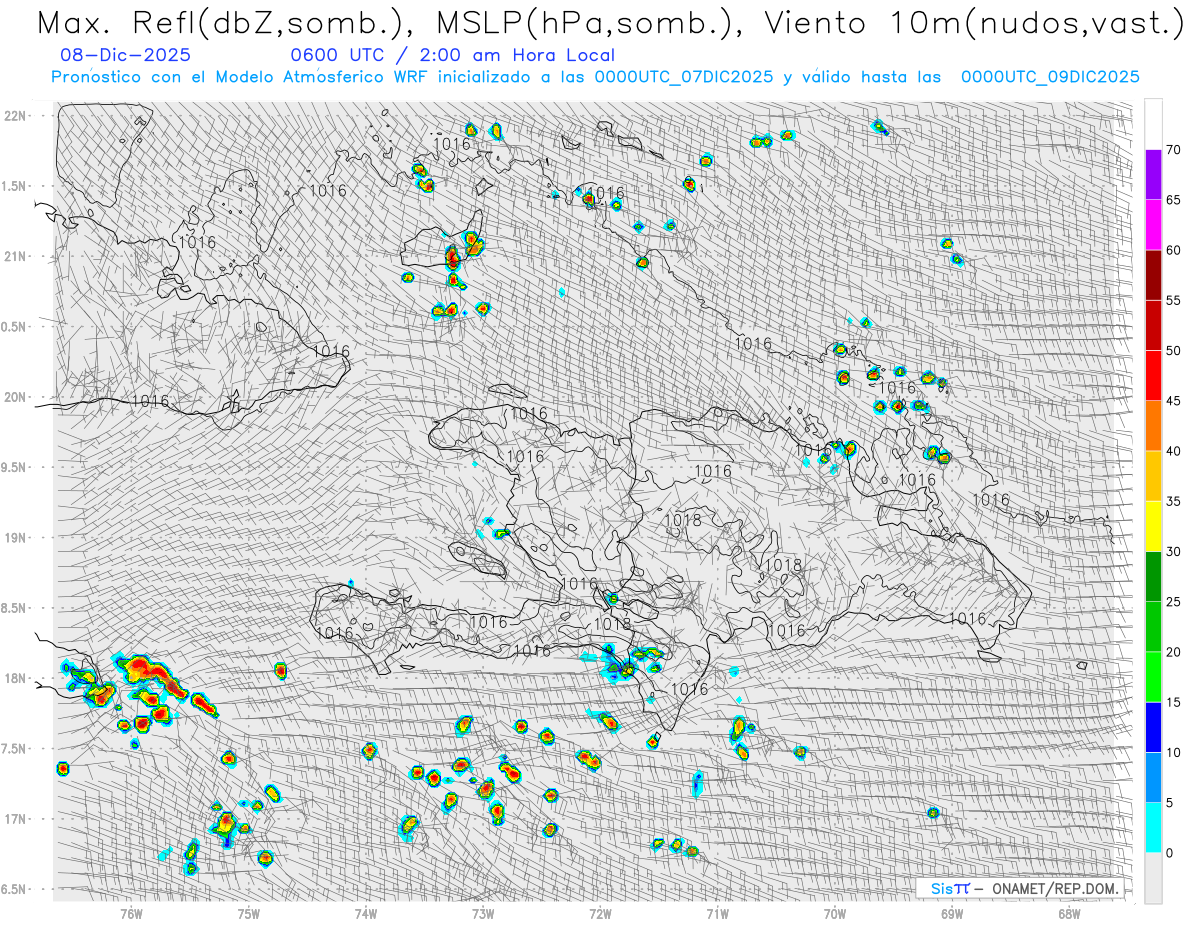Click the date text "08-Dic-2025"
Screen dimensions: 1200x927
125,56
